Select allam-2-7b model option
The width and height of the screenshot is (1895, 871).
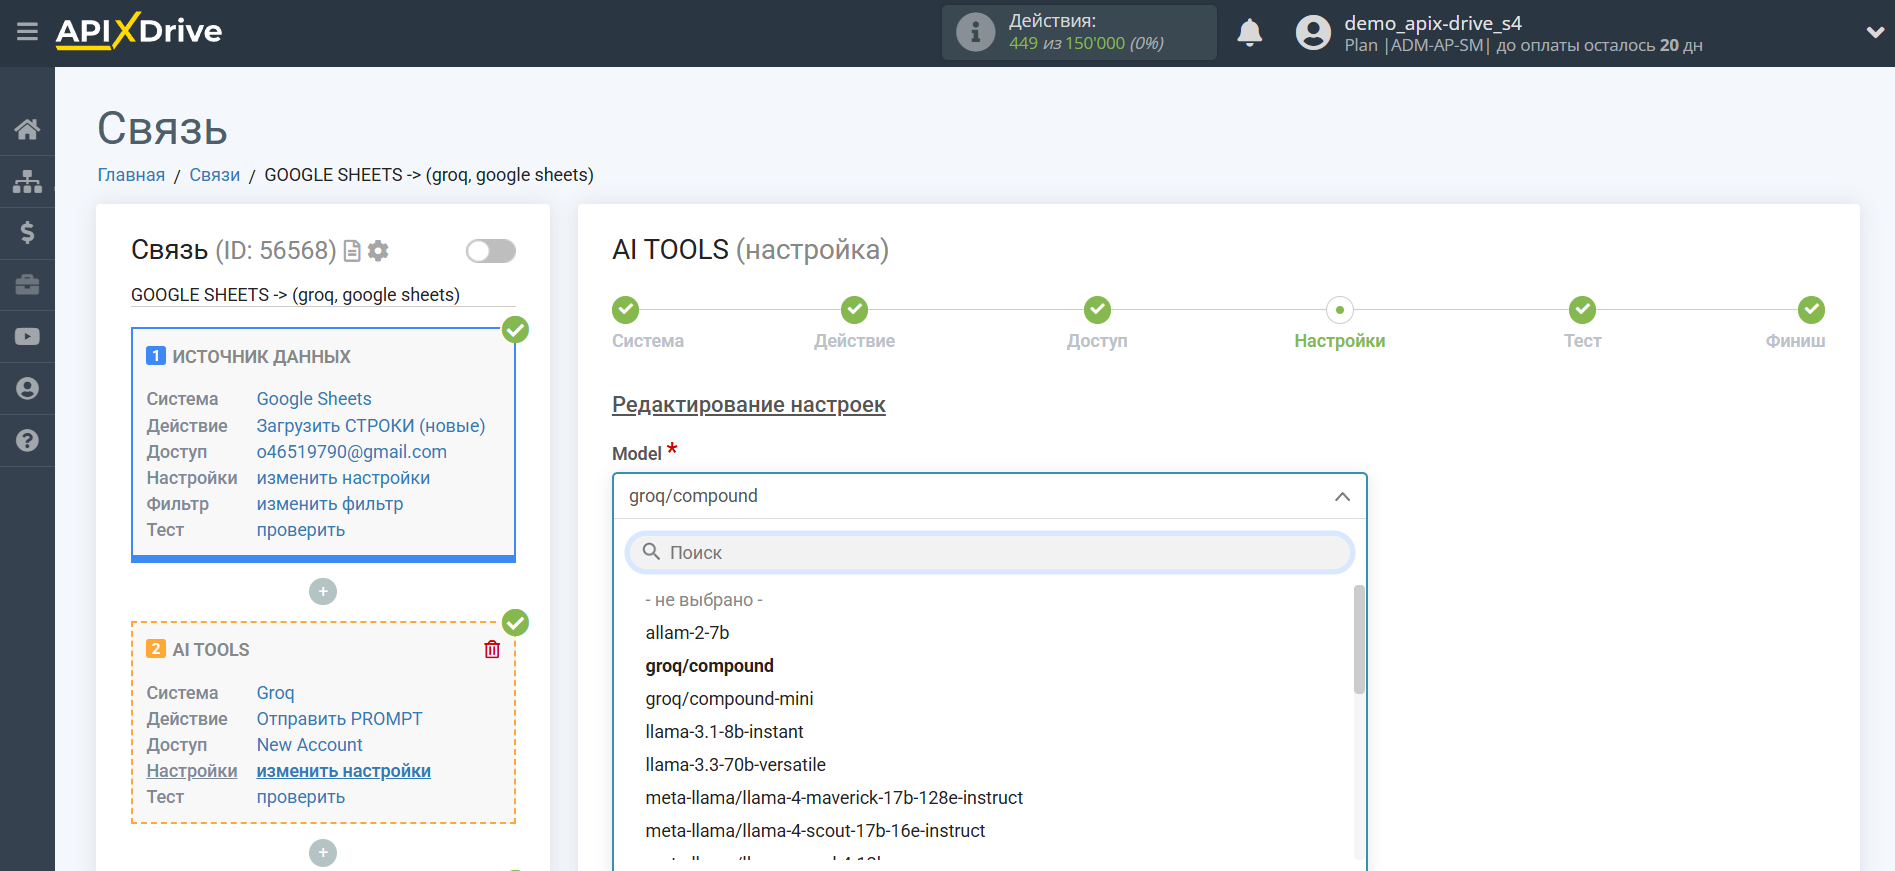tap(687, 633)
